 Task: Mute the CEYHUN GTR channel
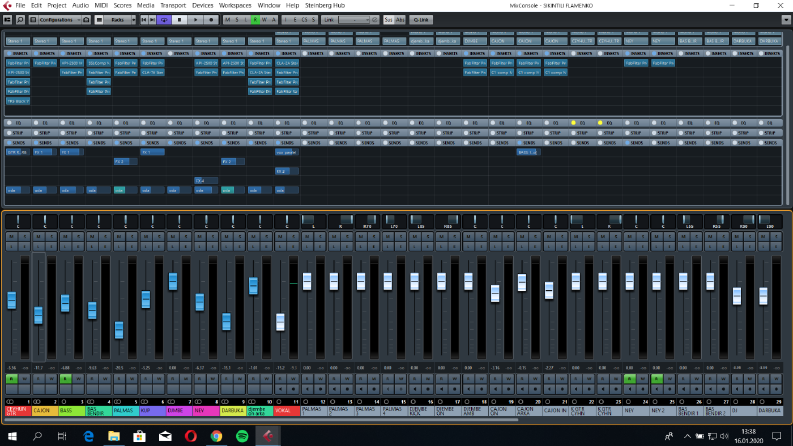[x=11, y=237]
